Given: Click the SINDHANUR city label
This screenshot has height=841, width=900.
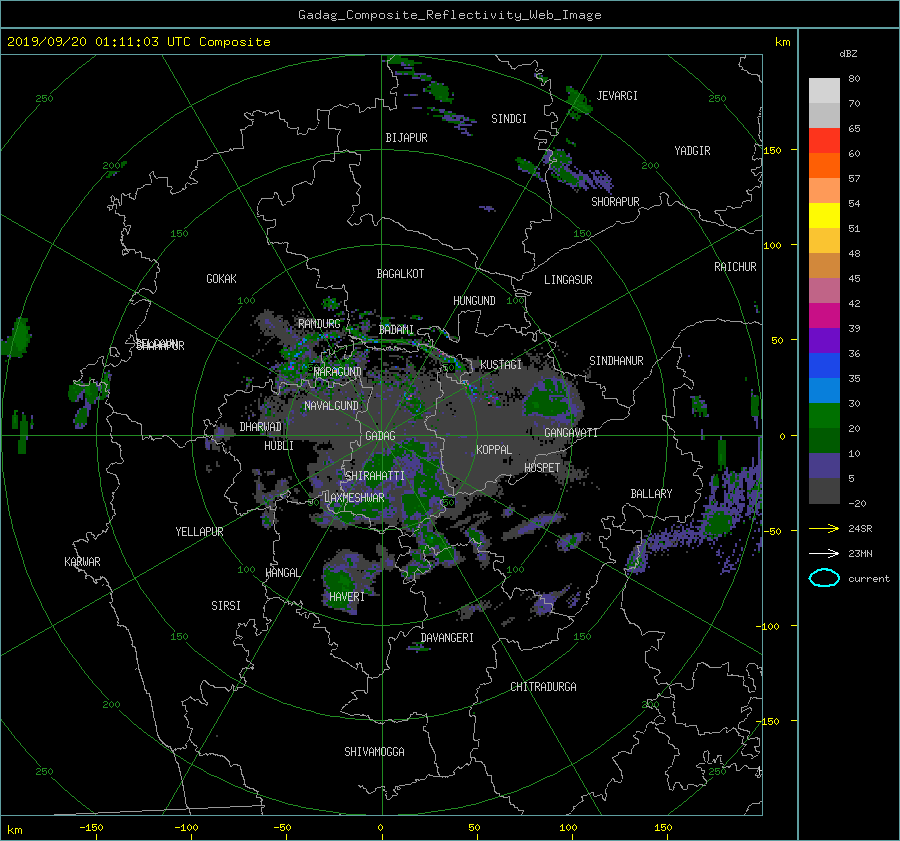Looking at the screenshot, I should pyautogui.click(x=616, y=361).
